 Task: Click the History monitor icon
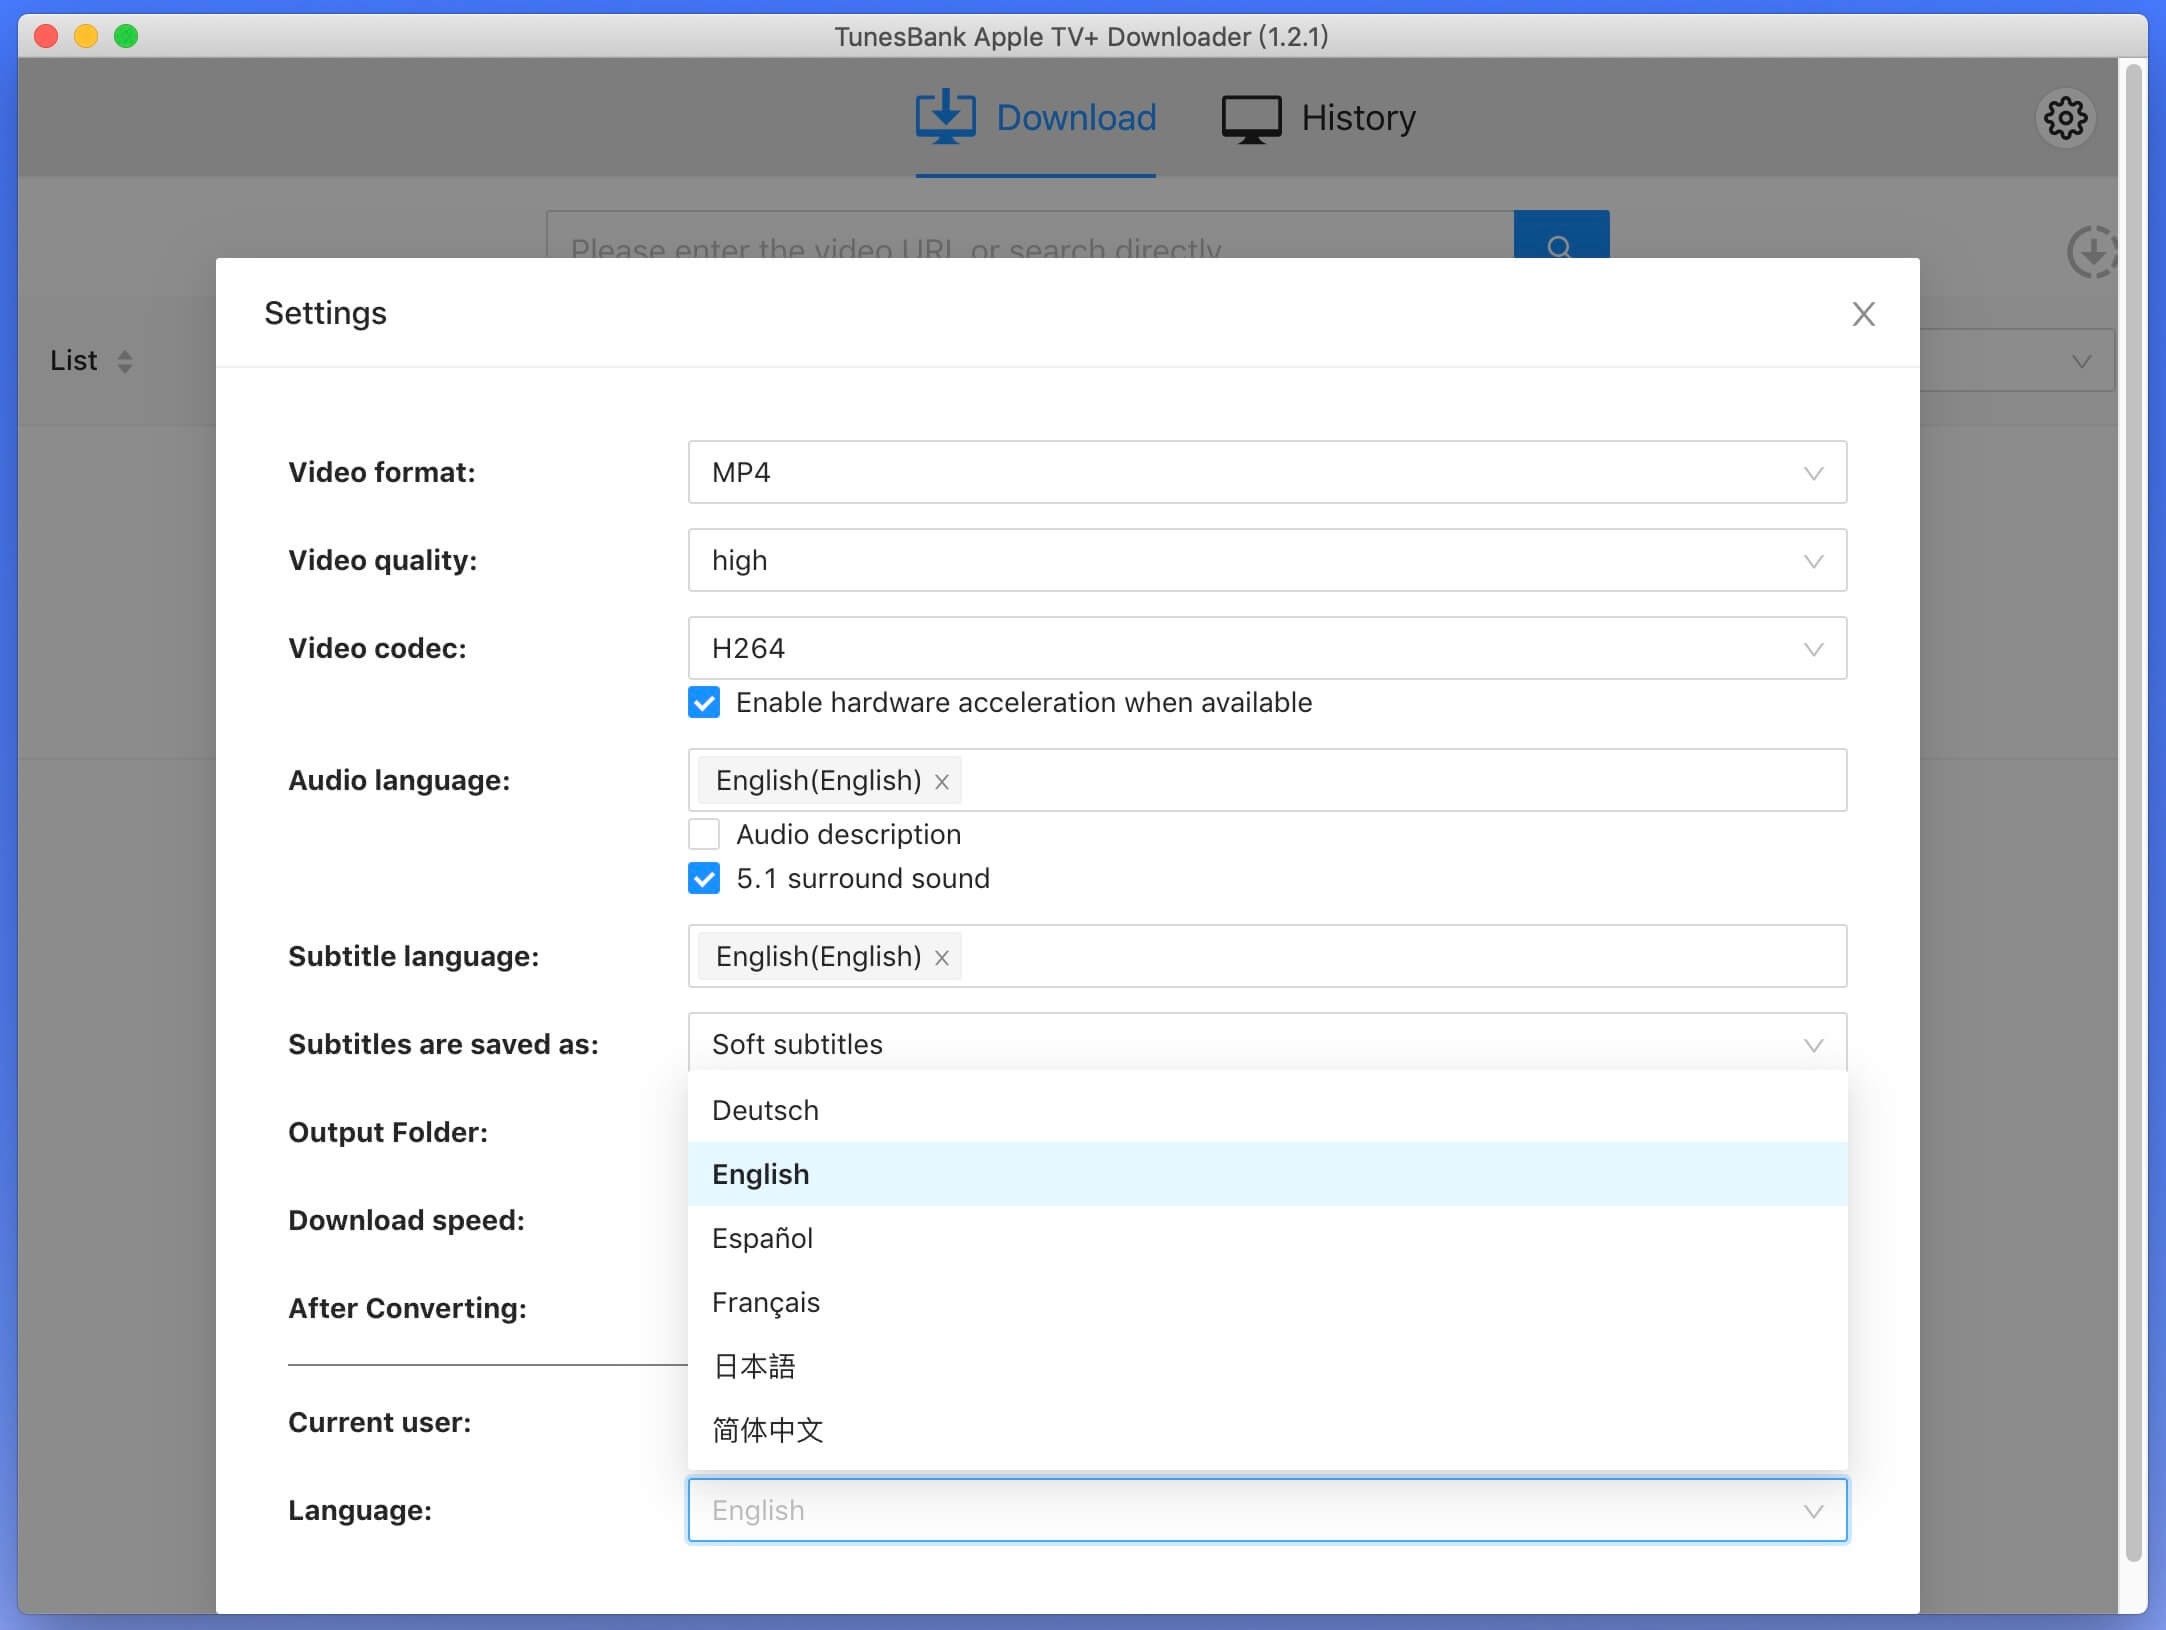coord(1250,119)
